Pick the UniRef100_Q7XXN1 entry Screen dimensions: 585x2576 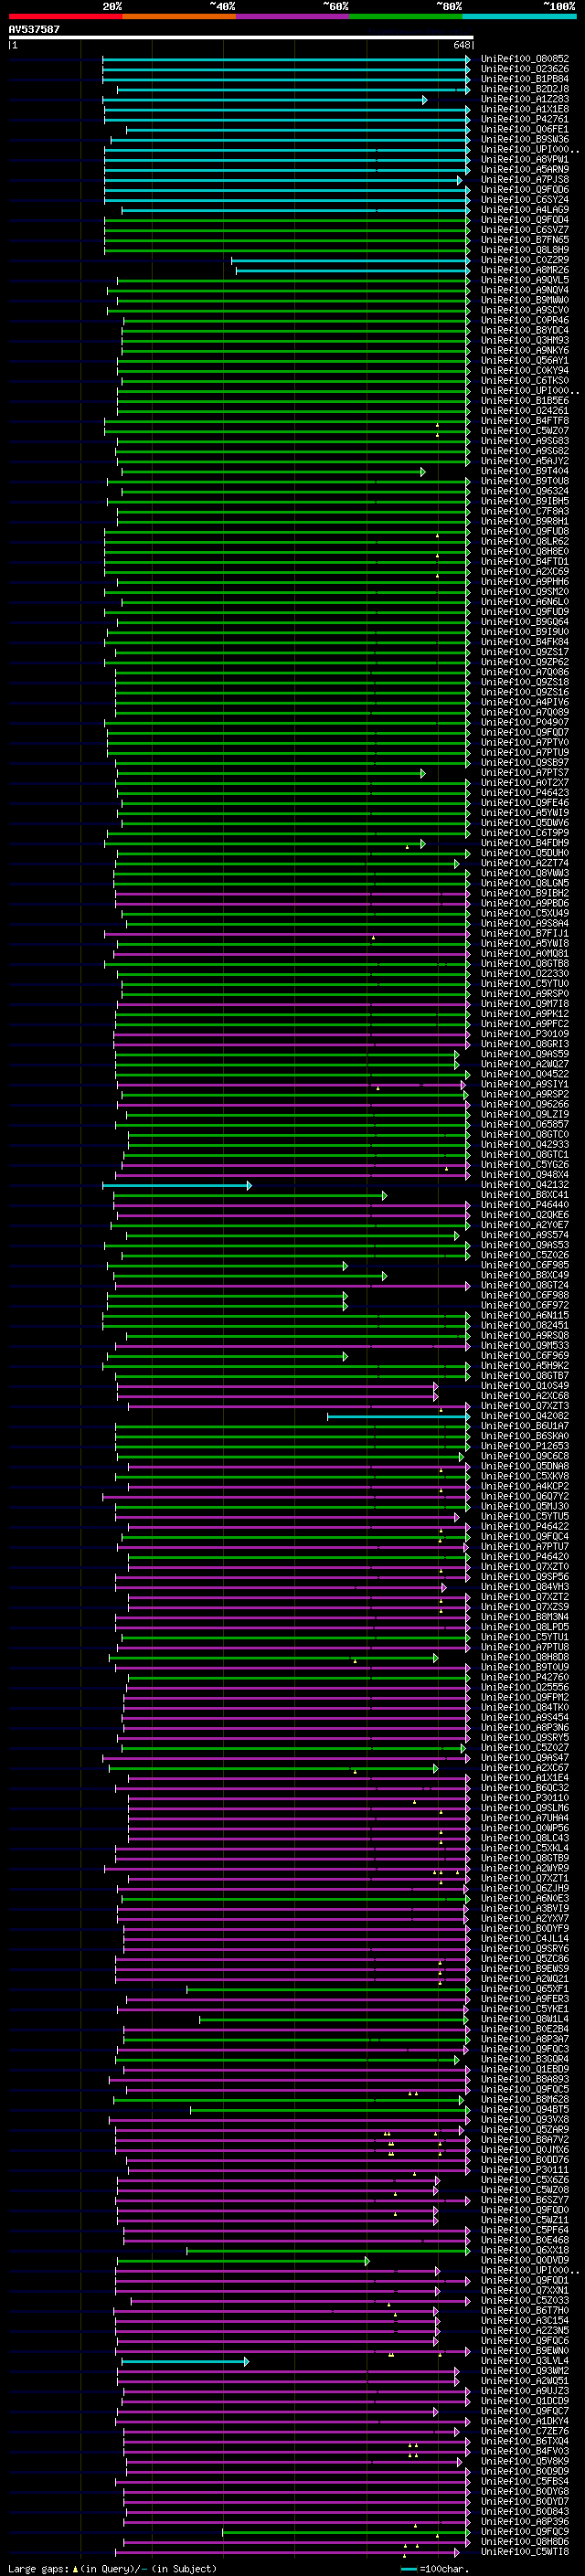tap(525, 2290)
